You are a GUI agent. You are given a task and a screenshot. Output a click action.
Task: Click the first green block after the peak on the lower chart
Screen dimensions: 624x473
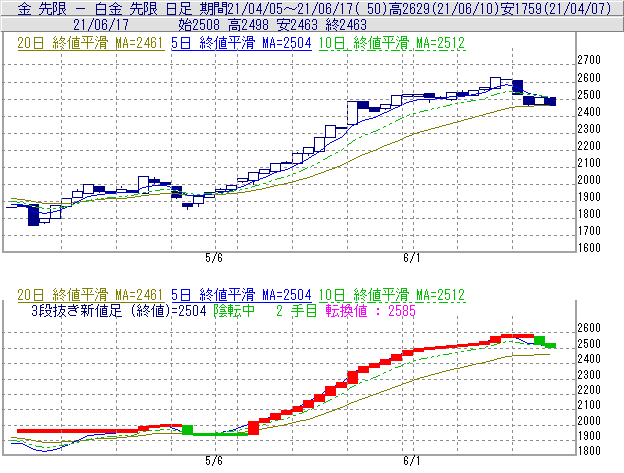click(539, 341)
